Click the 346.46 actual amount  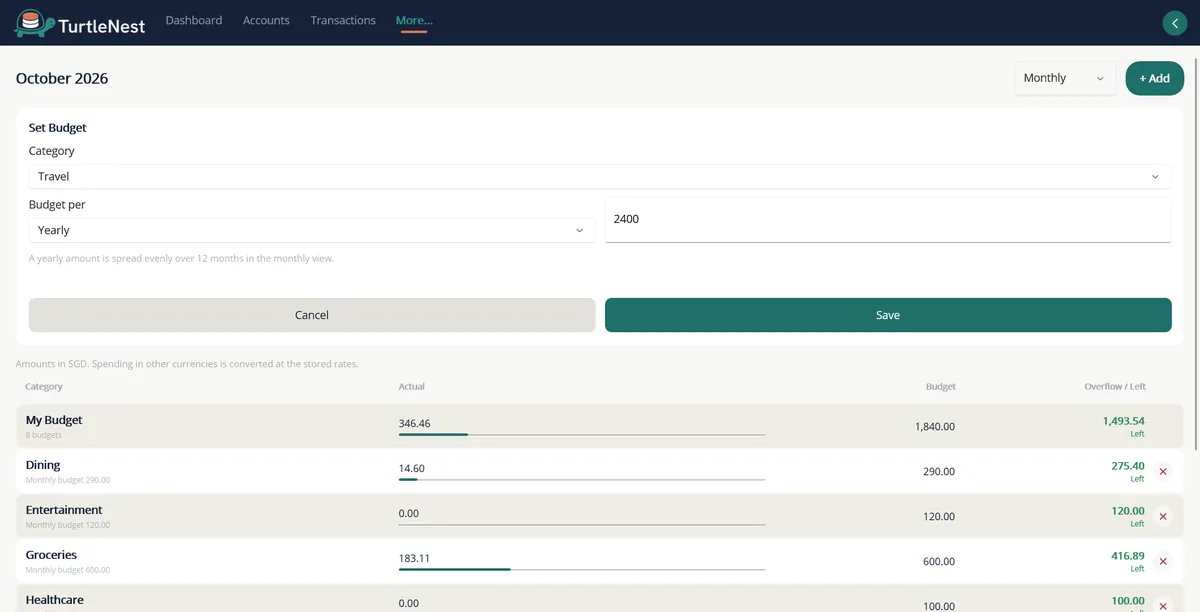tap(415, 424)
